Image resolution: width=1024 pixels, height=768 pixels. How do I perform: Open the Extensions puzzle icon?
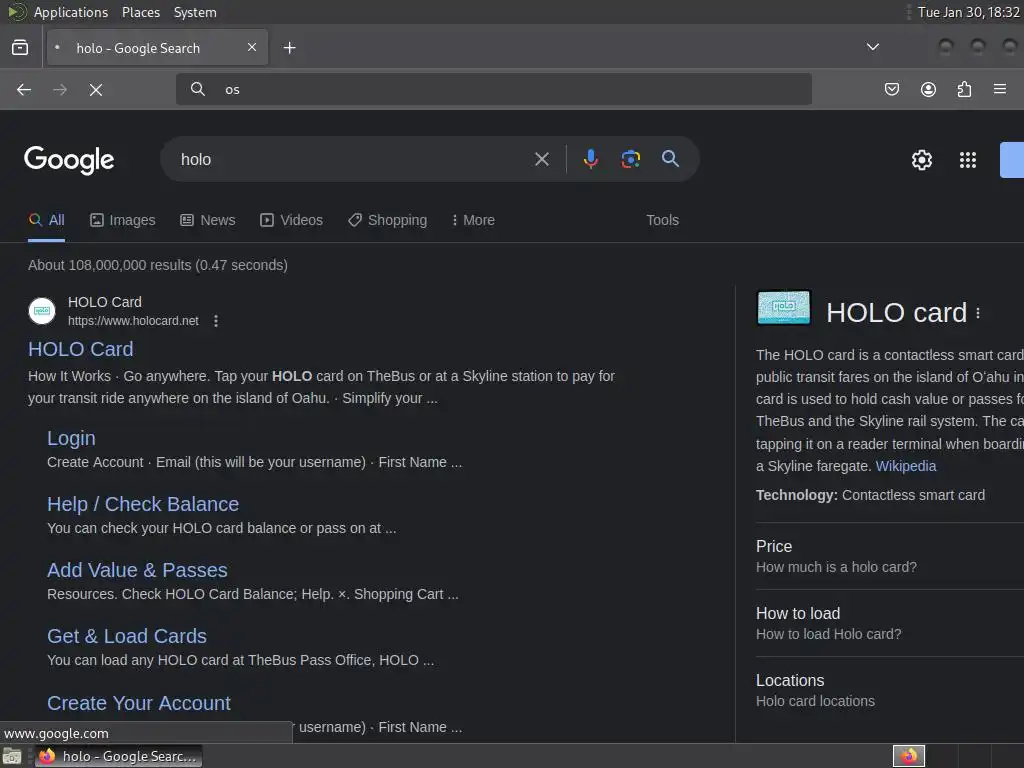tap(964, 89)
